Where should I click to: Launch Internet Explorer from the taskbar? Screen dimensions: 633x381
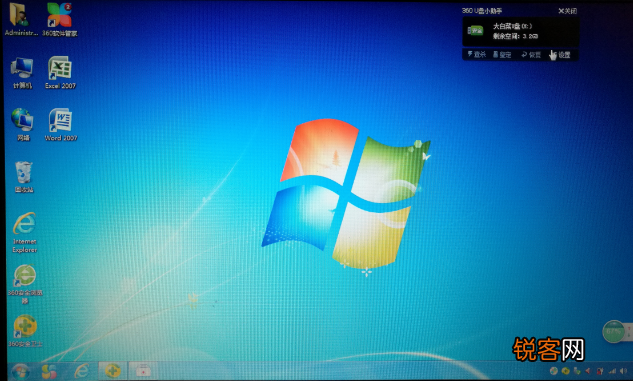click(82, 371)
